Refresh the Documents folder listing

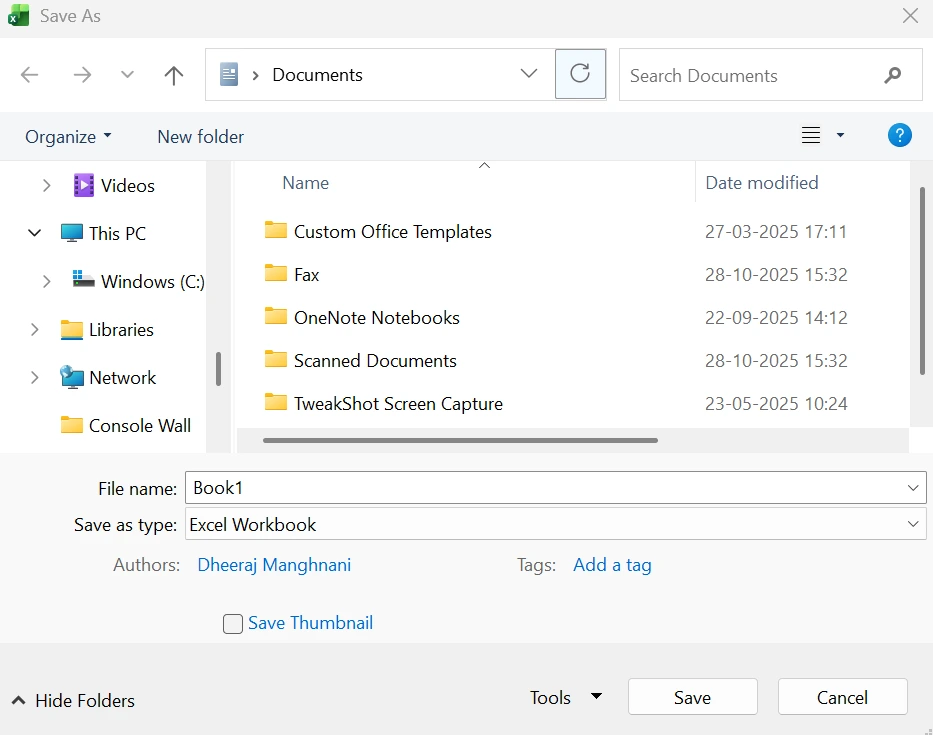(x=580, y=75)
